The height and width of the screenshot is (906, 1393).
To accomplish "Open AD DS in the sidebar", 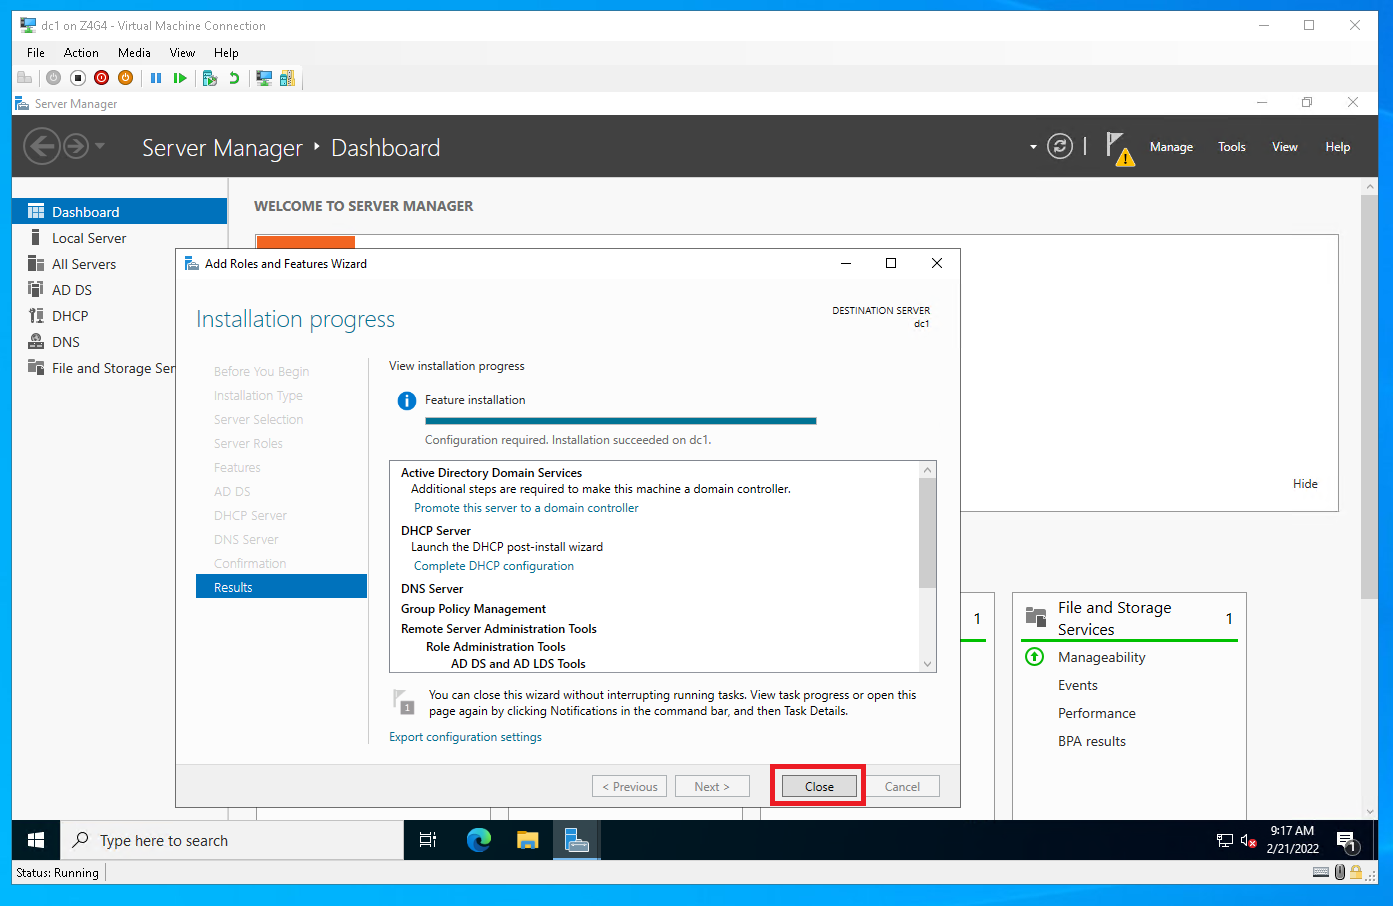I will 95,290.
